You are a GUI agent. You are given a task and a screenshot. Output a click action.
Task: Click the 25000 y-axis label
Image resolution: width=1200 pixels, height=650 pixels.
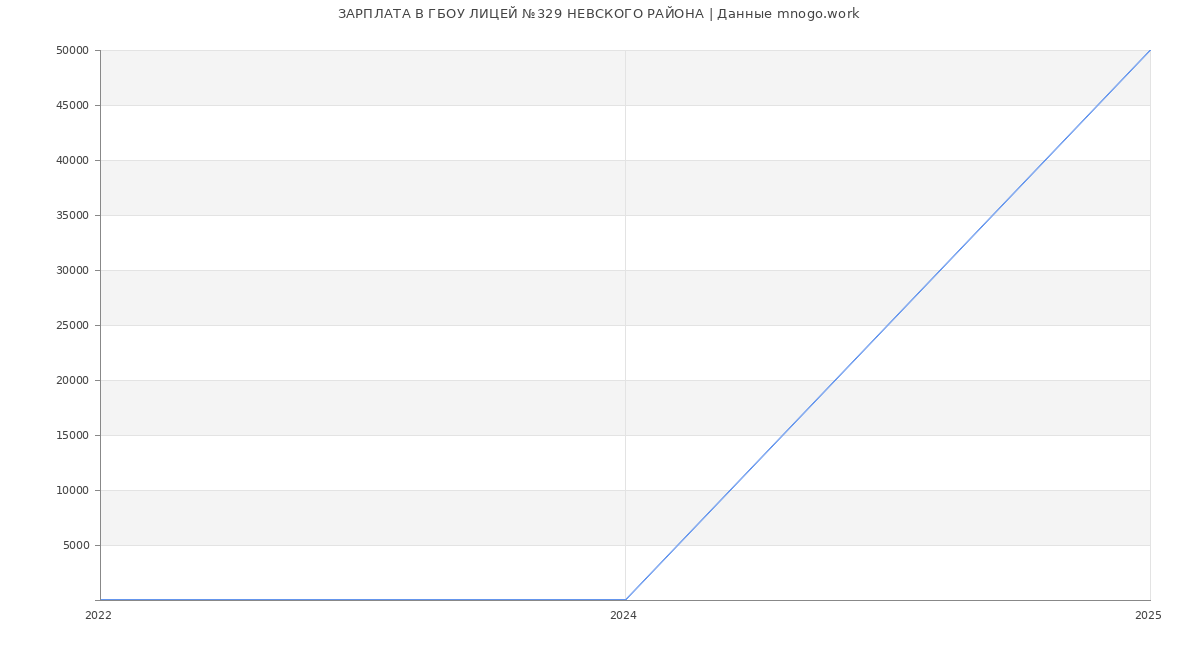point(72,325)
